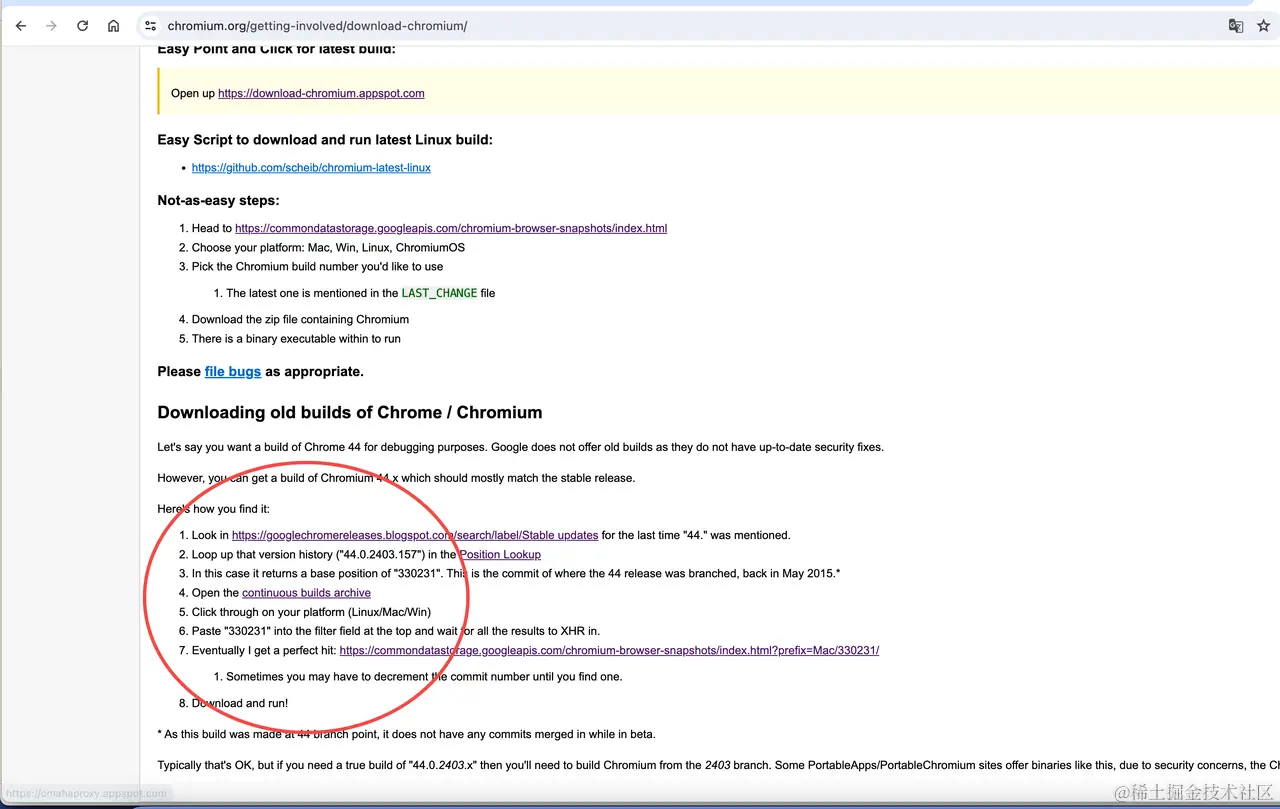Click the 'Easy Point and Click for latest build:' heading
The image size is (1280, 809).
(276, 48)
